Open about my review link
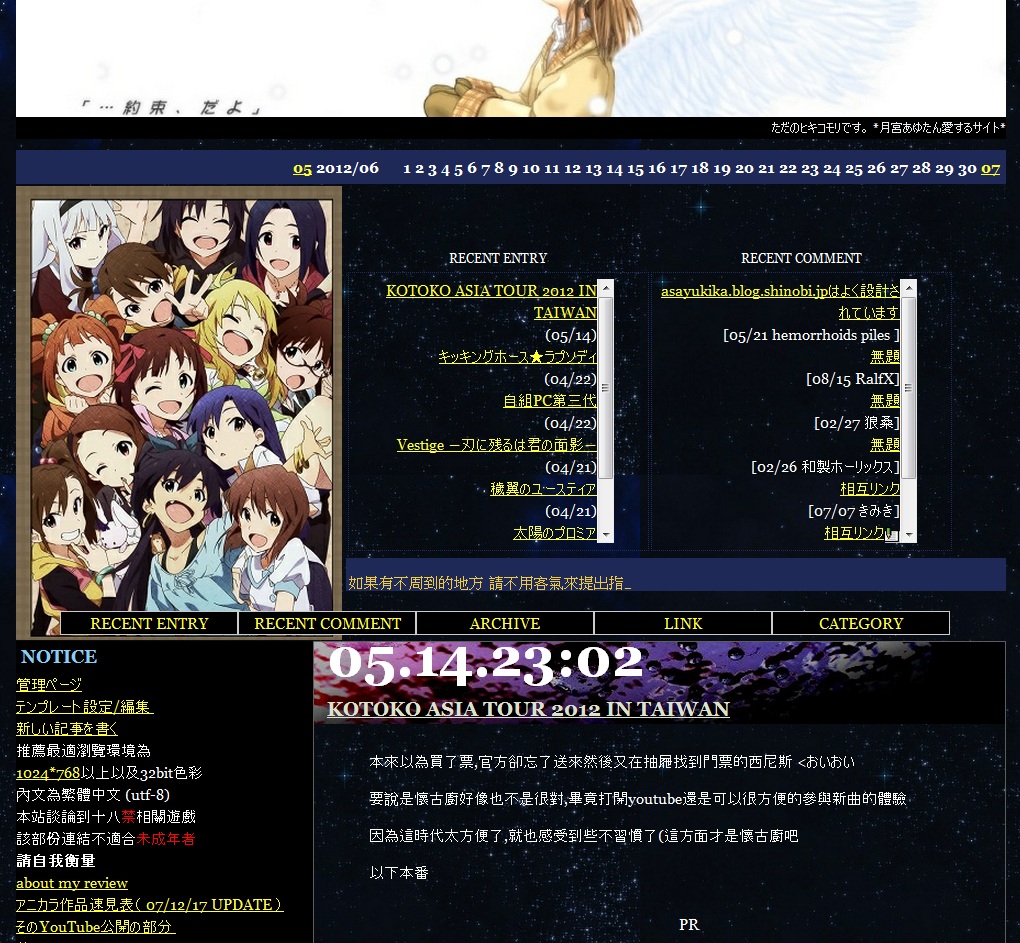Image resolution: width=1020 pixels, height=943 pixels. pyautogui.click(x=72, y=883)
